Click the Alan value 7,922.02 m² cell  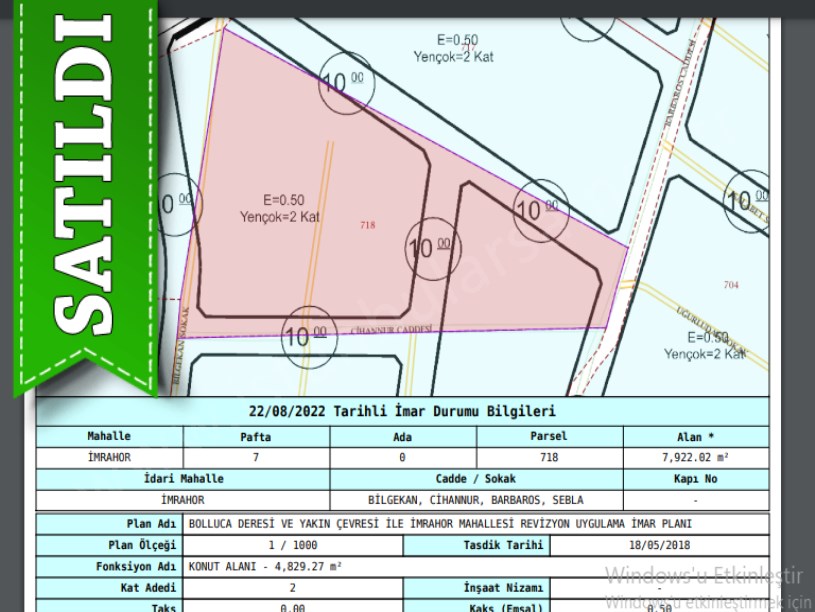point(696,458)
